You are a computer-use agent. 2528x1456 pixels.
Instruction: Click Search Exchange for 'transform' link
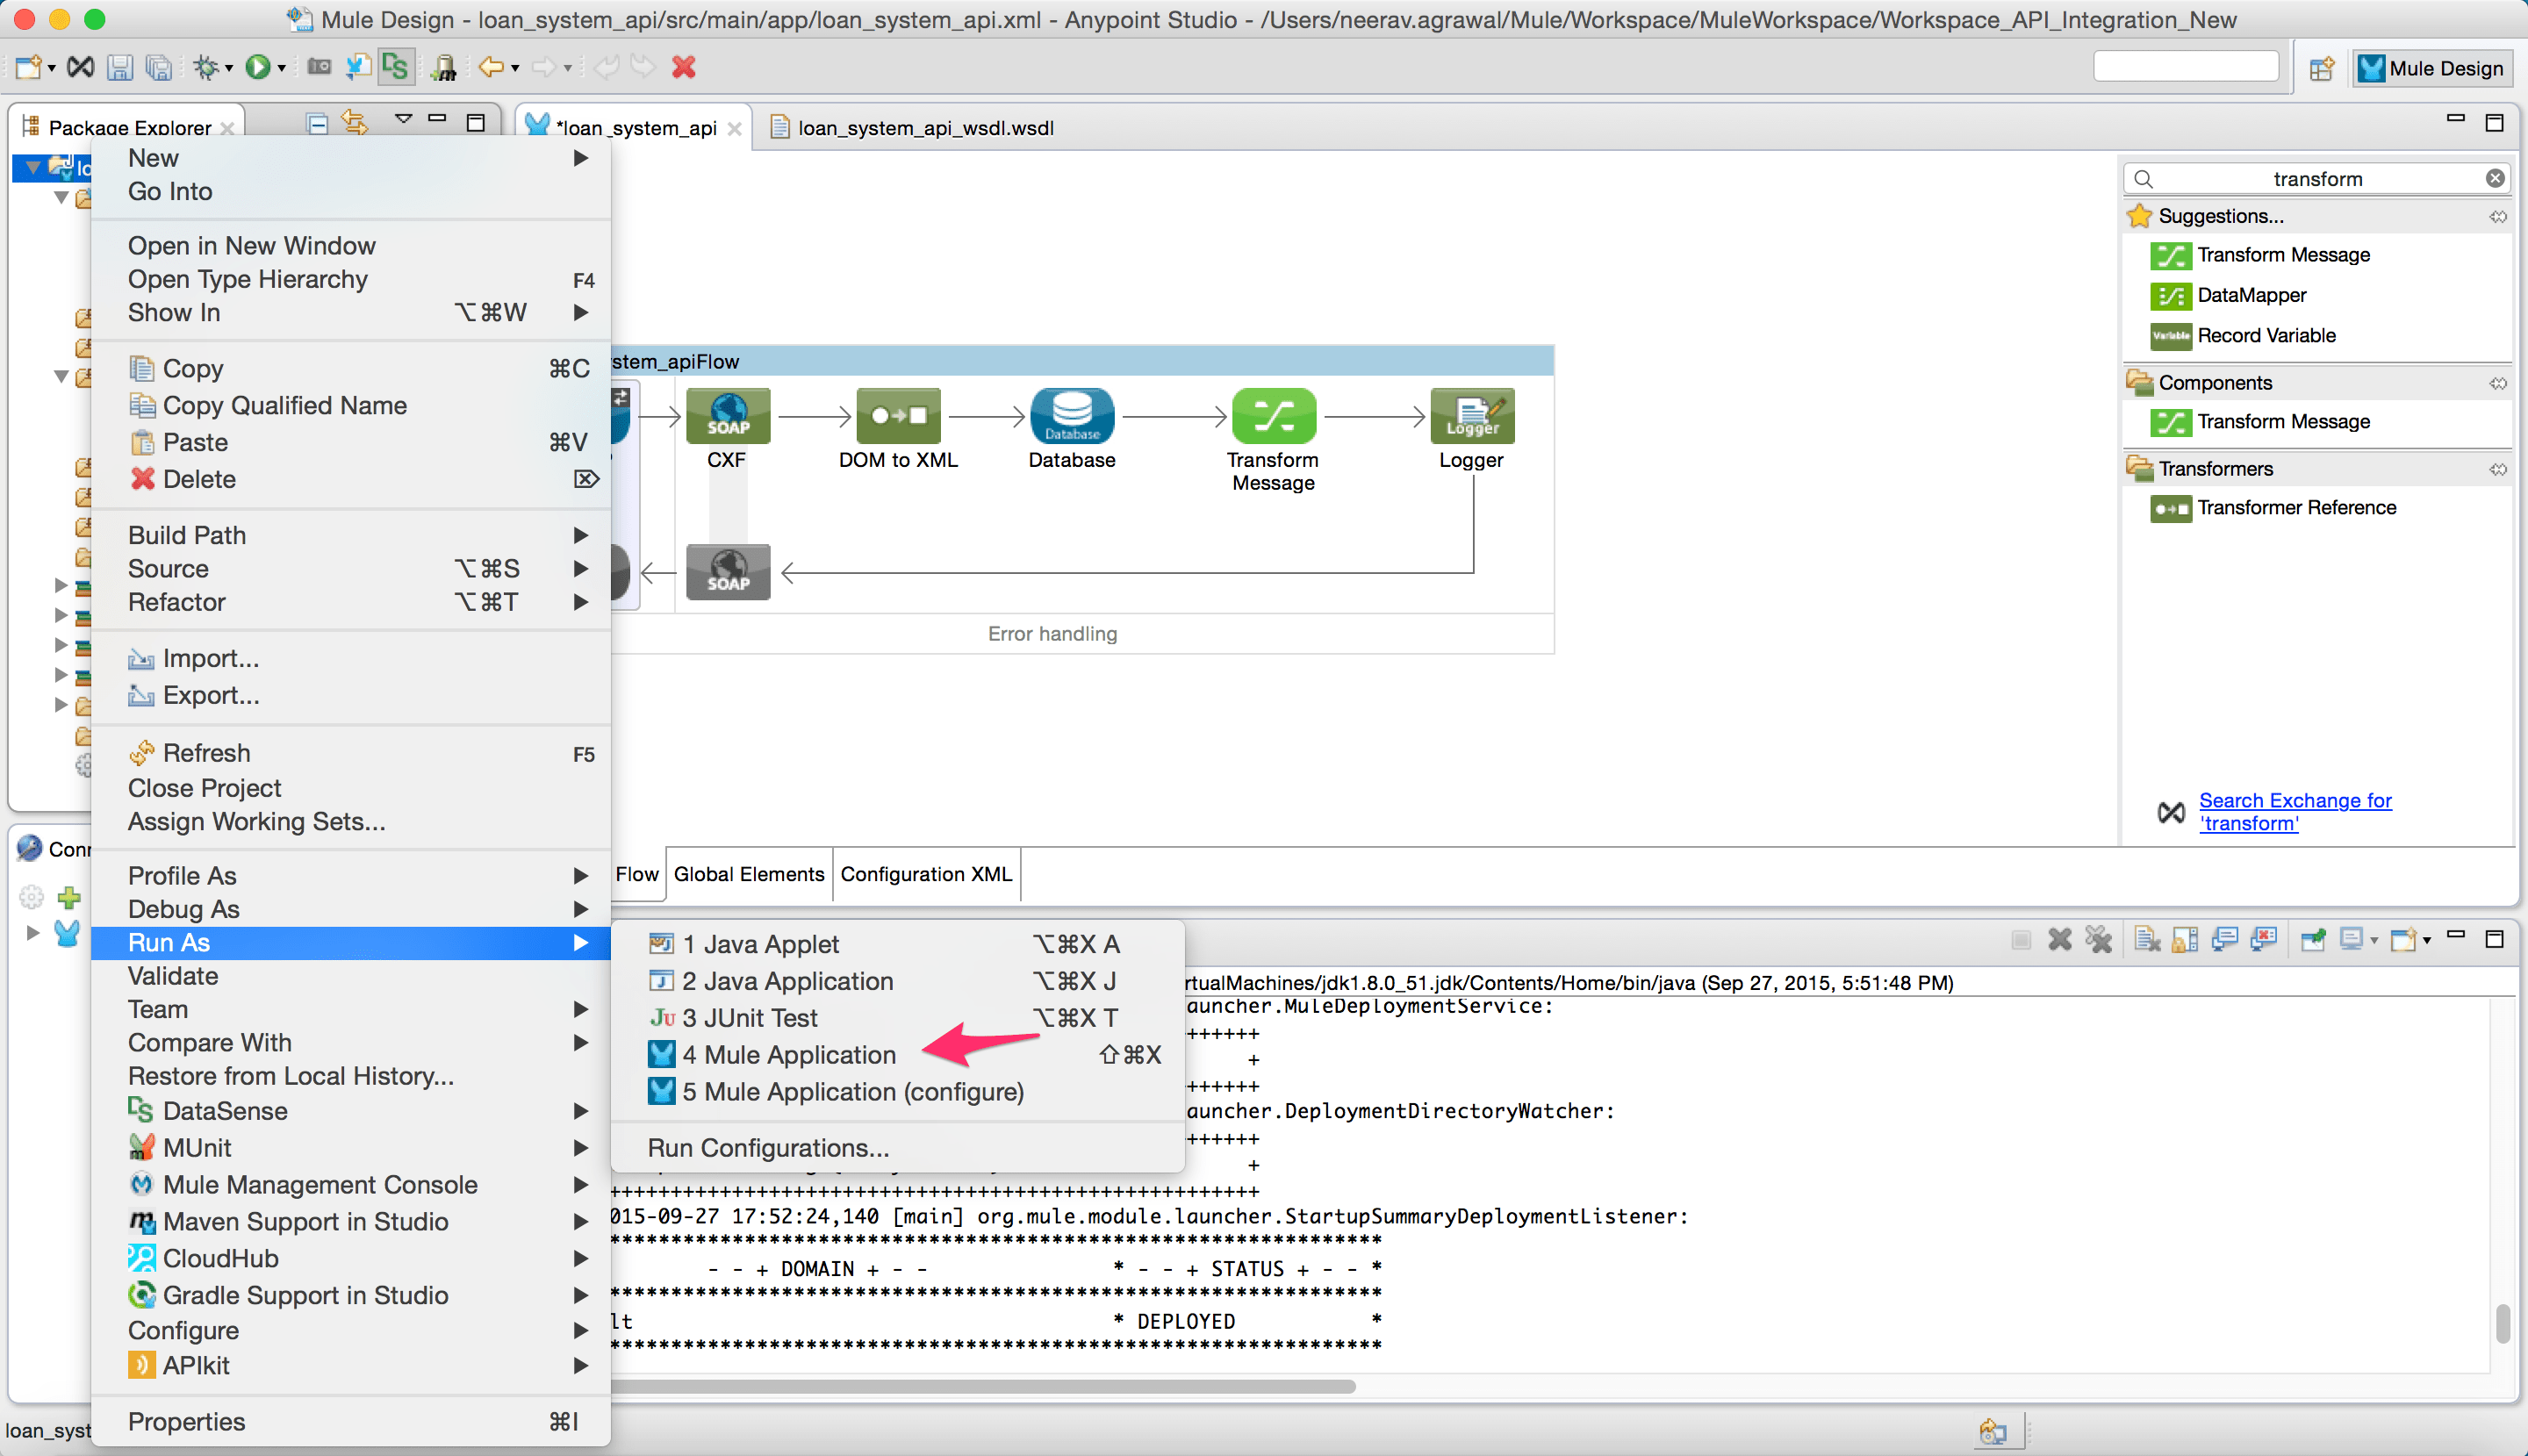click(x=2295, y=811)
